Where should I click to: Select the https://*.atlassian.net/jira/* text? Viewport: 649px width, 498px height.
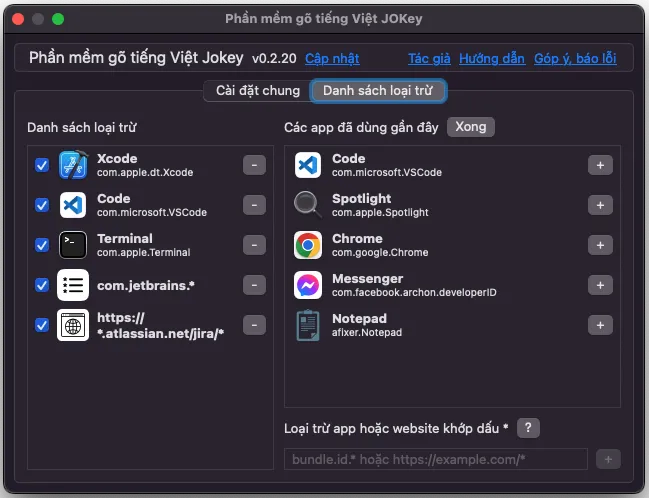click(x=160, y=325)
